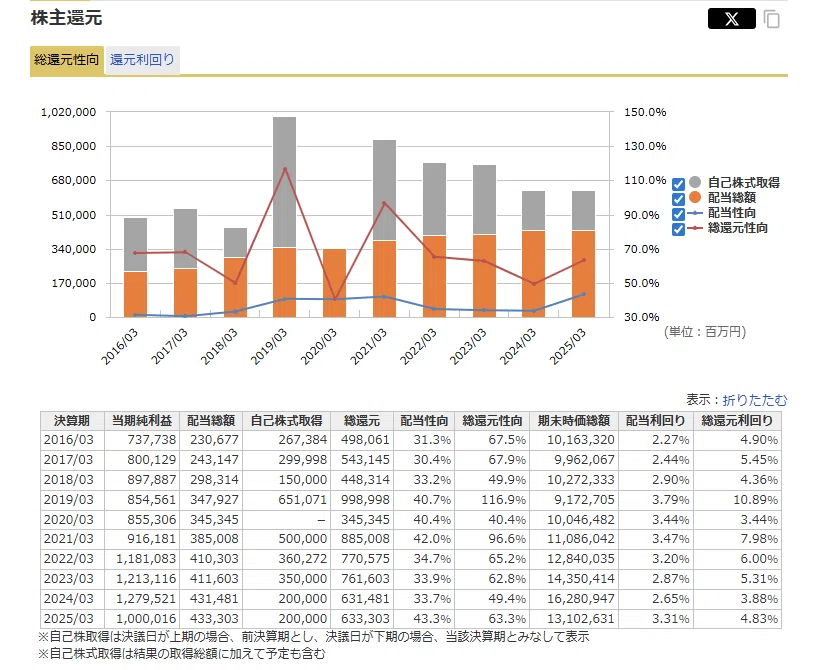Click the 2024/03 x-axis label

[518, 346]
